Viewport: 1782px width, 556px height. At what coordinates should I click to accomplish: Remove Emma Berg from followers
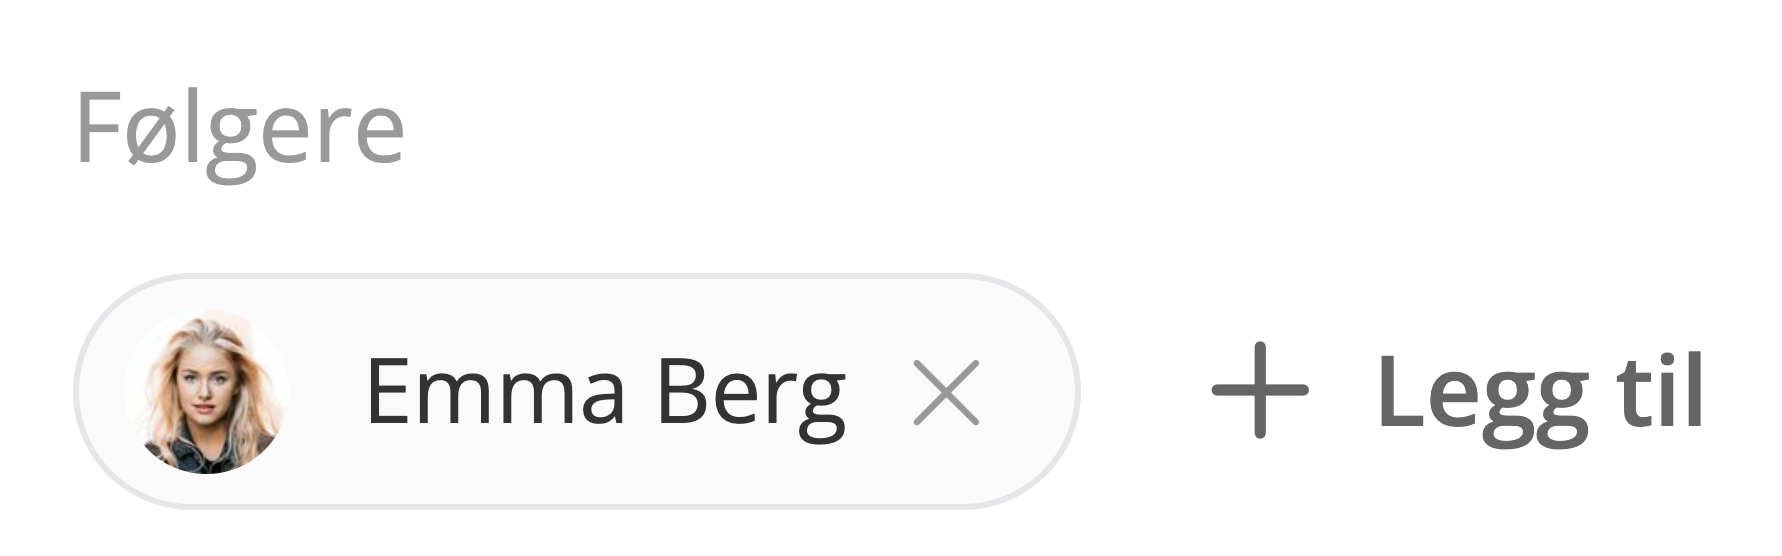[x=946, y=392]
